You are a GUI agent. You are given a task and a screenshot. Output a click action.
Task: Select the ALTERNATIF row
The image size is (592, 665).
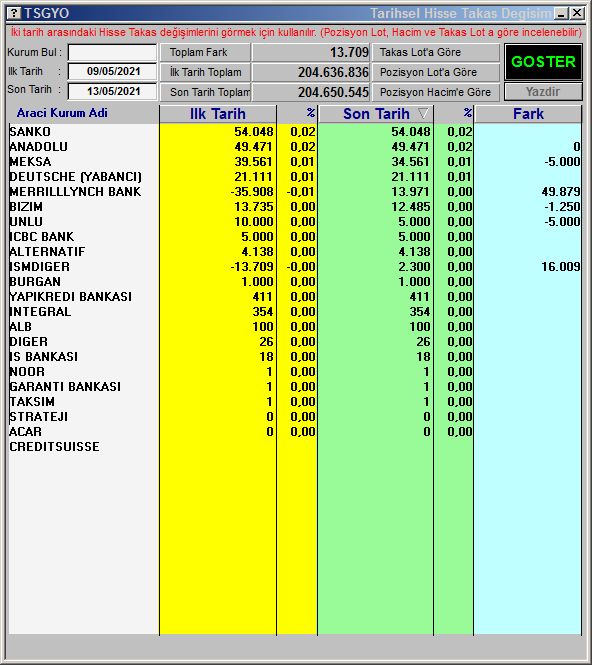295,251
